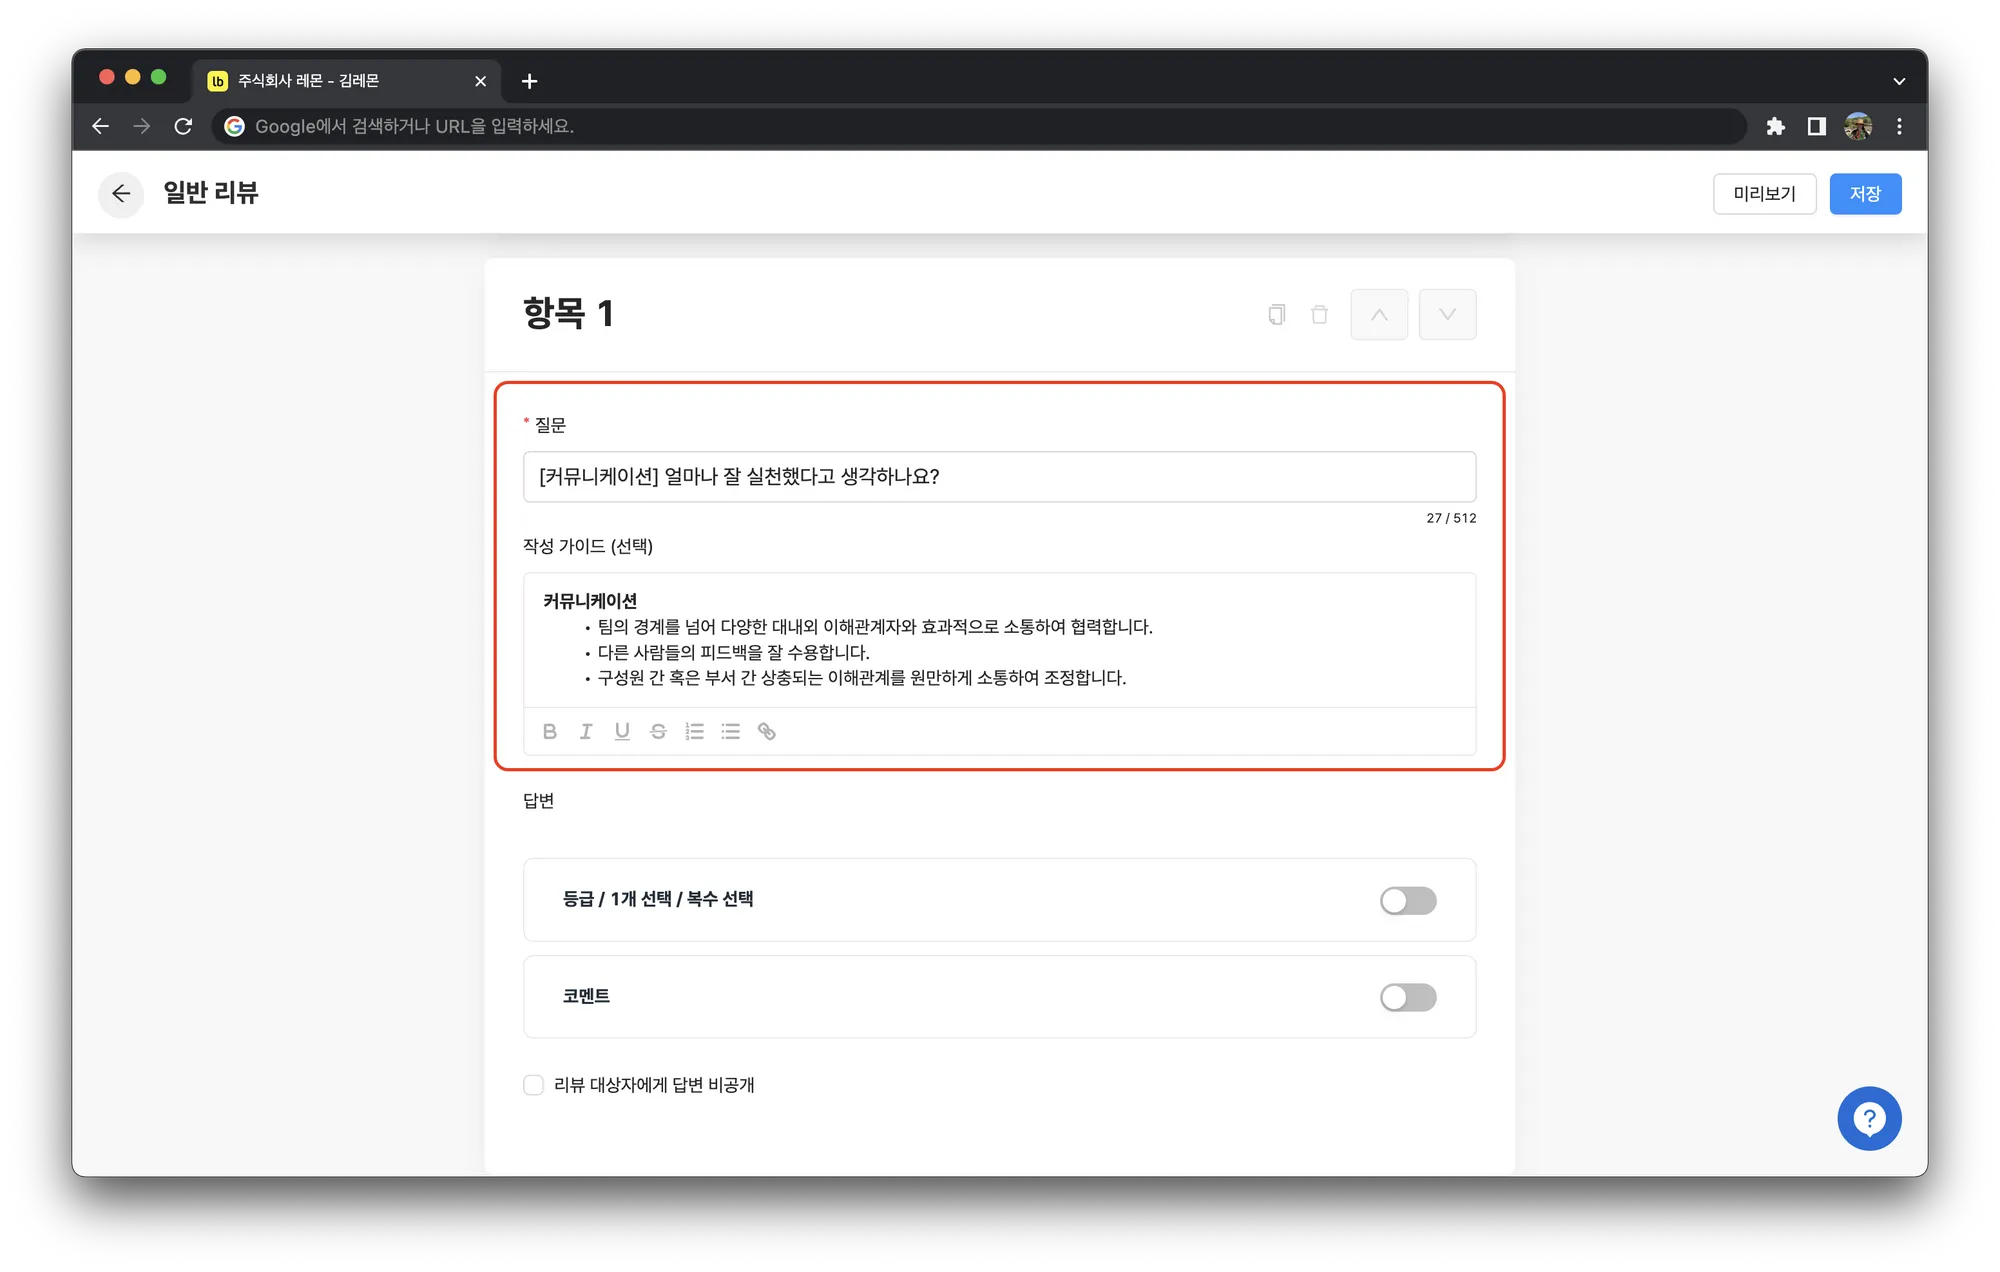Enable 등급 / 1개 선택 / 복수 선택 toggle
Screen dimensions: 2000x1272
click(x=1408, y=901)
